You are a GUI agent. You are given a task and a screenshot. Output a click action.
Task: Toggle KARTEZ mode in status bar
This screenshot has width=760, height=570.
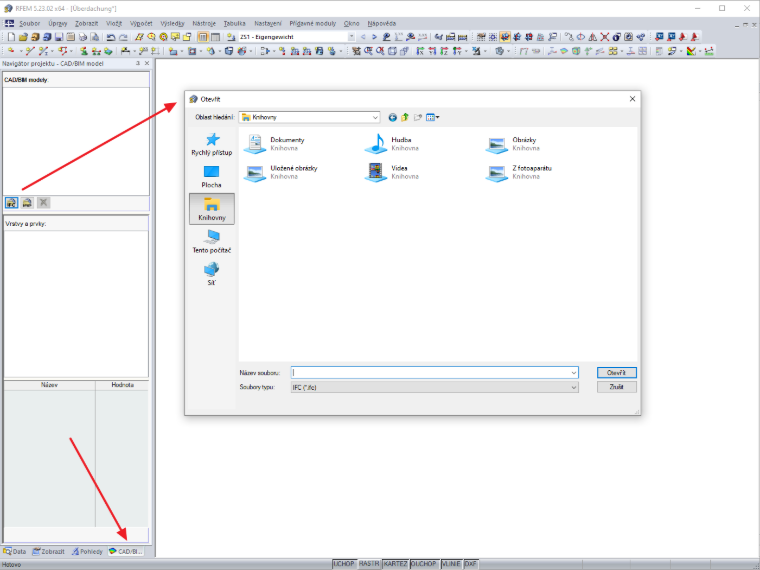395,564
